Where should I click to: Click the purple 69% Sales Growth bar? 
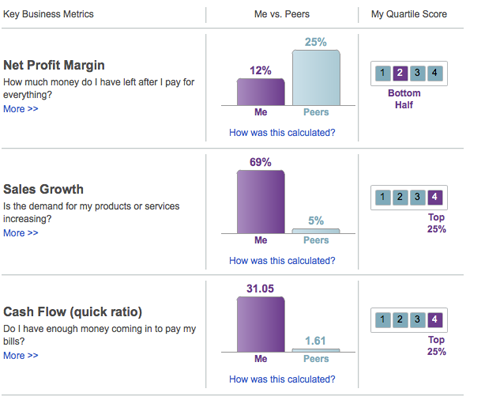pyautogui.click(x=261, y=202)
